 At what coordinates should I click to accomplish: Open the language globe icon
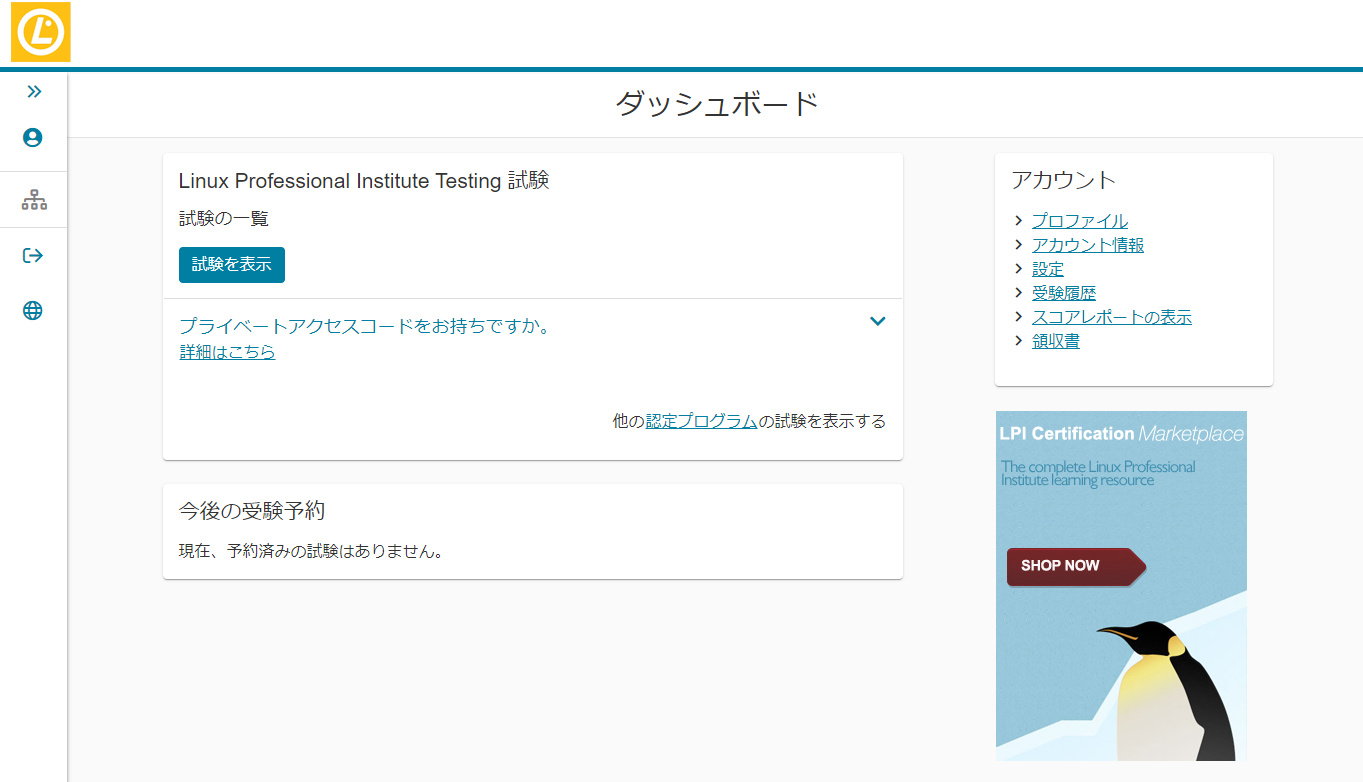point(33,311)
